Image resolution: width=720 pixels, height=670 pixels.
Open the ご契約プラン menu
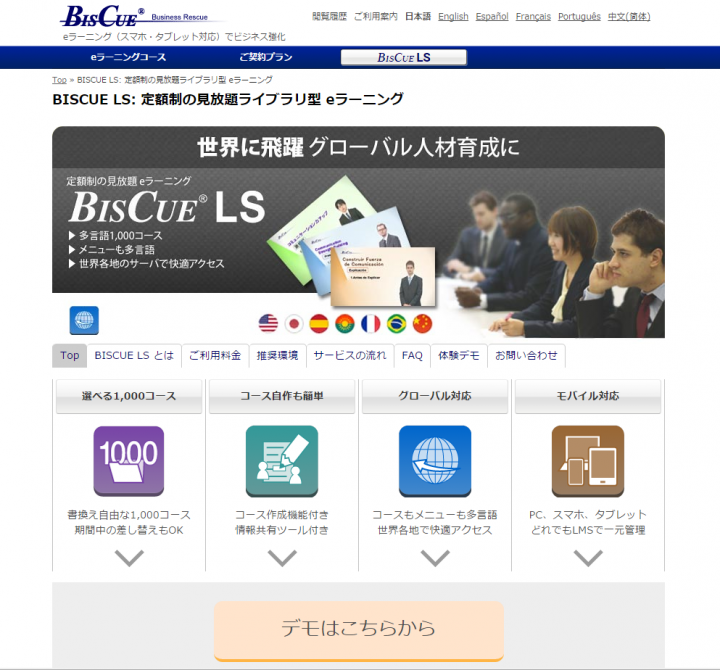[x=266, y=57]
